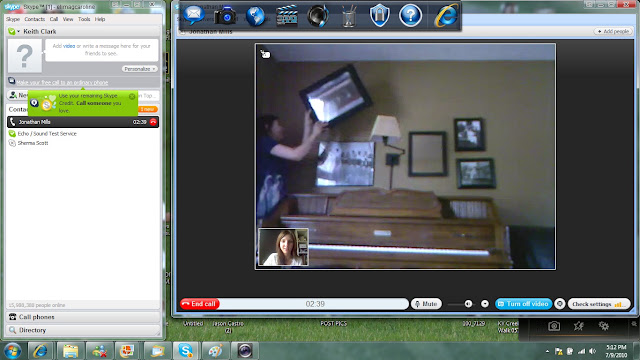Expand the status dropdown beside Keith Clark

(18, 31)
